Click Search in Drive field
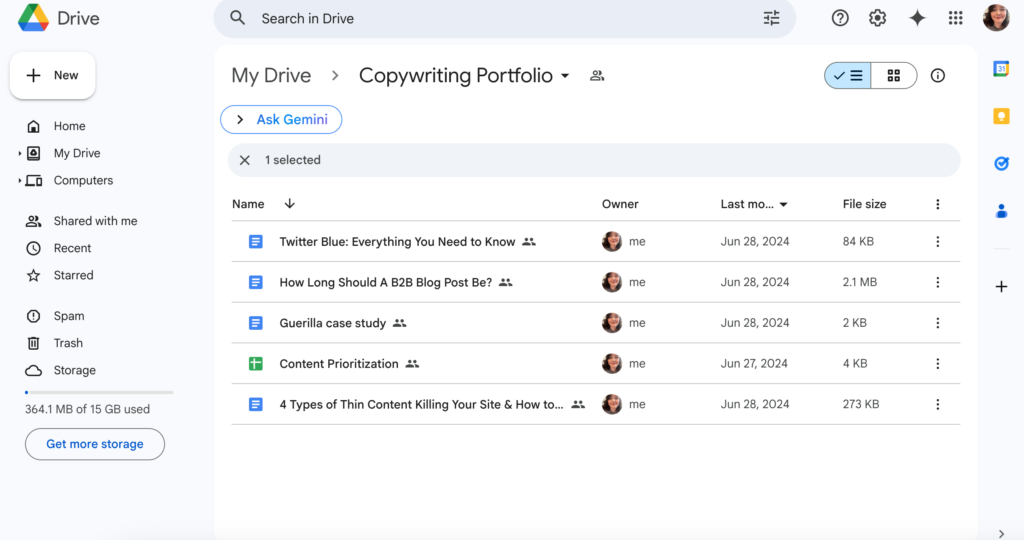Image resolution: width=1024 pixels, height=540 pixels. pos(504,18)
